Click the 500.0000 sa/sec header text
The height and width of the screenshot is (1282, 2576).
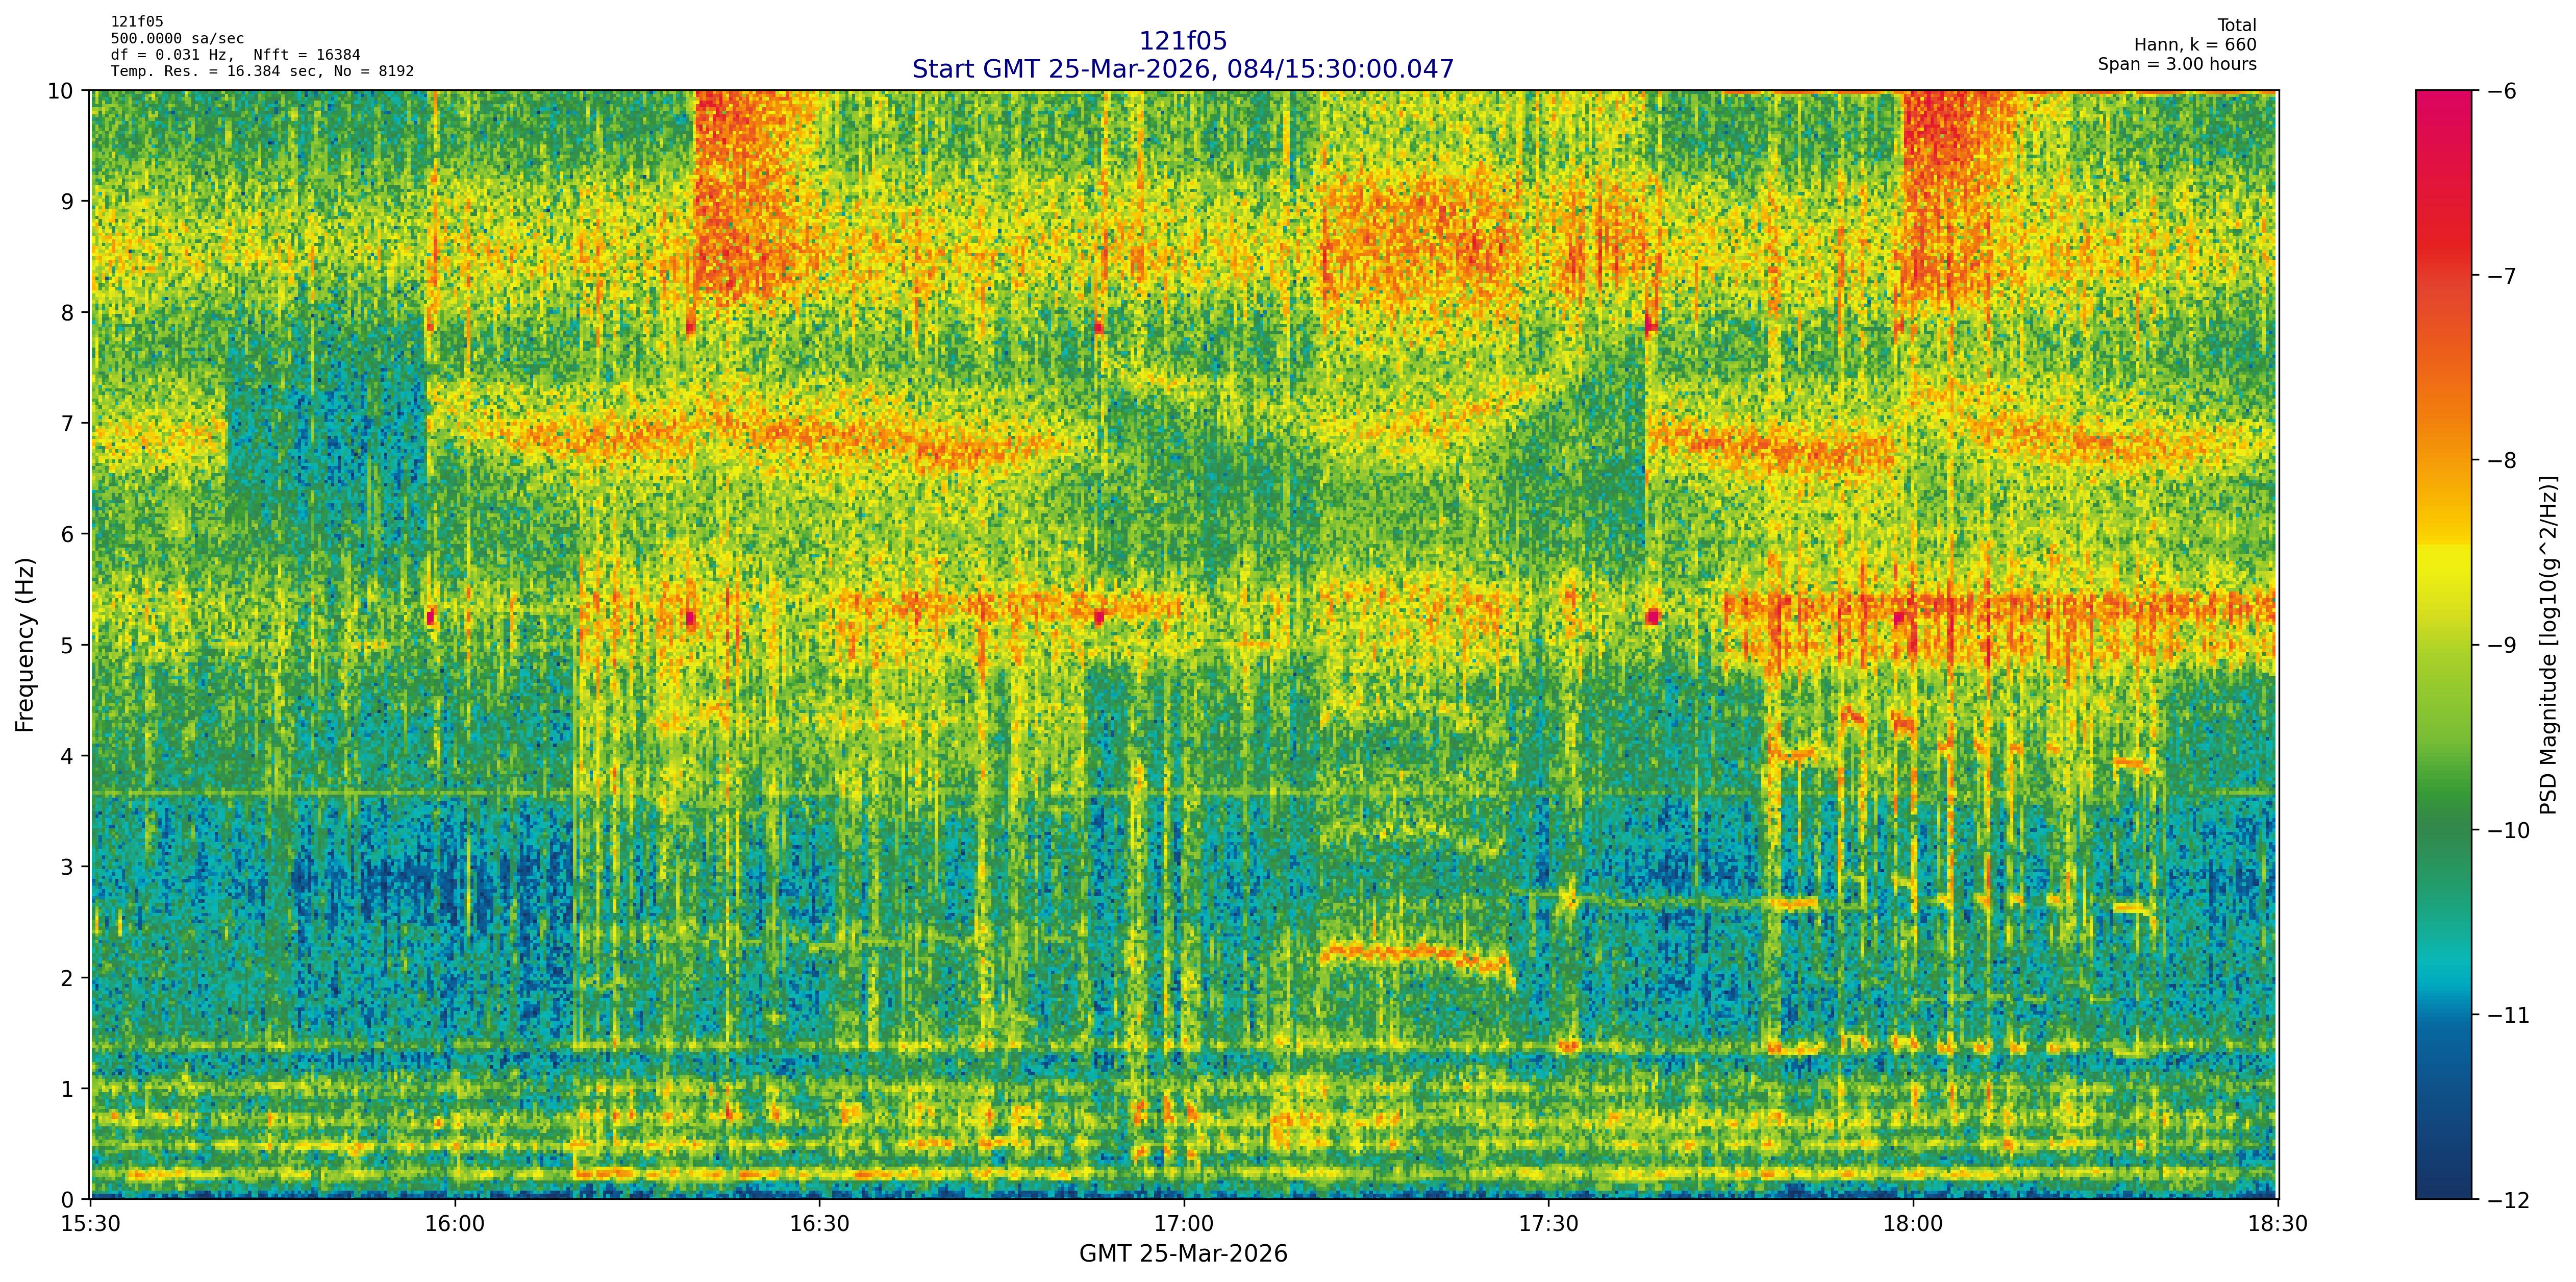pos(177,39)
